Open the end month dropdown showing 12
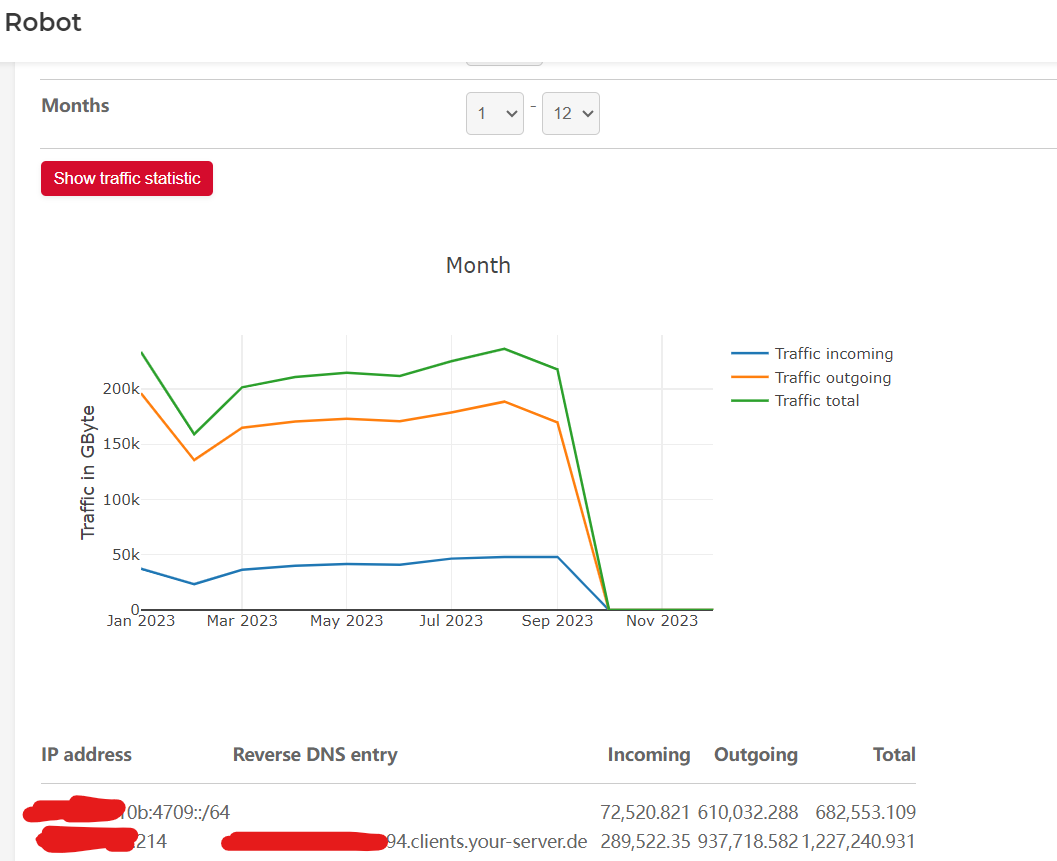1057x861 pixels. pyautogui.click(x=570, y=114)
